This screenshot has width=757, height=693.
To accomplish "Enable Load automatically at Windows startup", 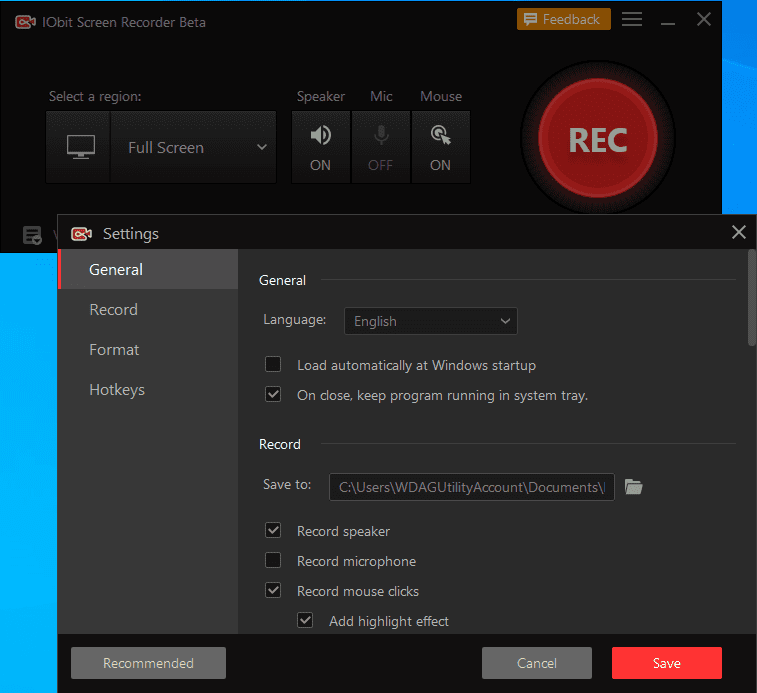I will click(273, 364).
